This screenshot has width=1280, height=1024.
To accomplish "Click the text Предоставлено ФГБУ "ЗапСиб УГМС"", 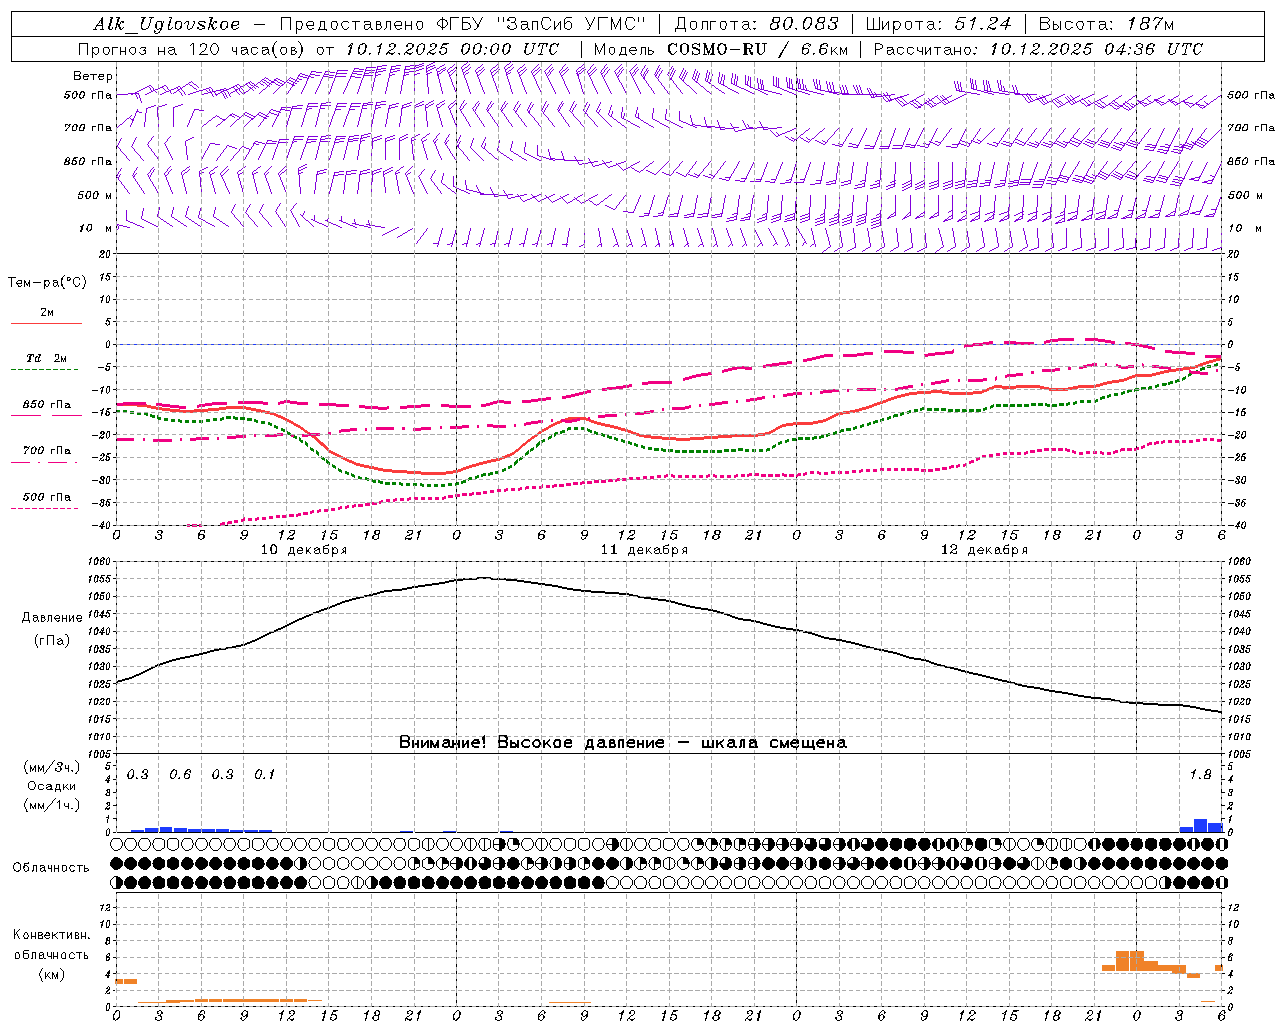I will click(x=463, y=24).
